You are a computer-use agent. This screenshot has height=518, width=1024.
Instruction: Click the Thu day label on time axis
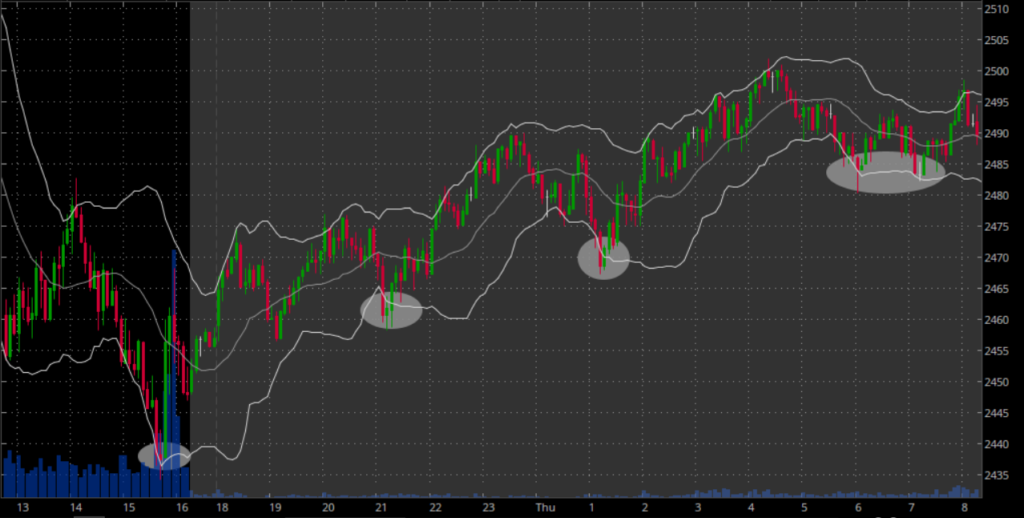coord(545,508)
